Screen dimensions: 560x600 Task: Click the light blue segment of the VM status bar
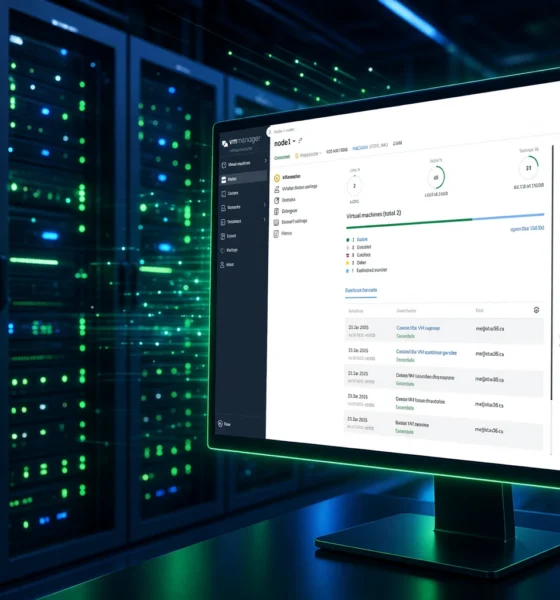(508, 217)
